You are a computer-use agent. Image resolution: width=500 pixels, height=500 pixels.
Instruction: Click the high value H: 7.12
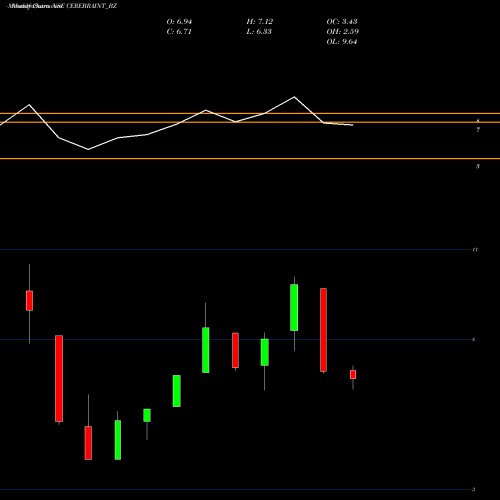pos(260,22)
